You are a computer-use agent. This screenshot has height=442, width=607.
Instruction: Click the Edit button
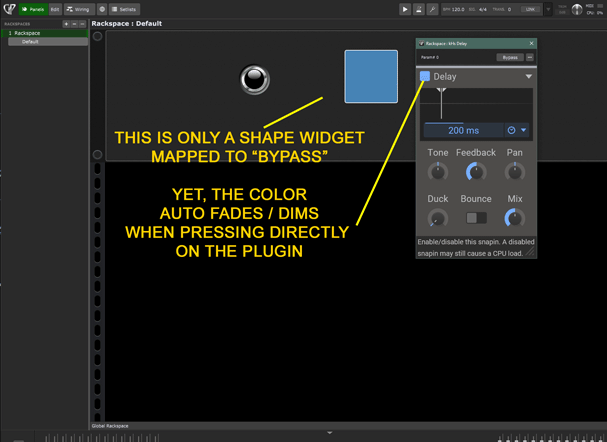pyautogui.click(x=55, y=8)
